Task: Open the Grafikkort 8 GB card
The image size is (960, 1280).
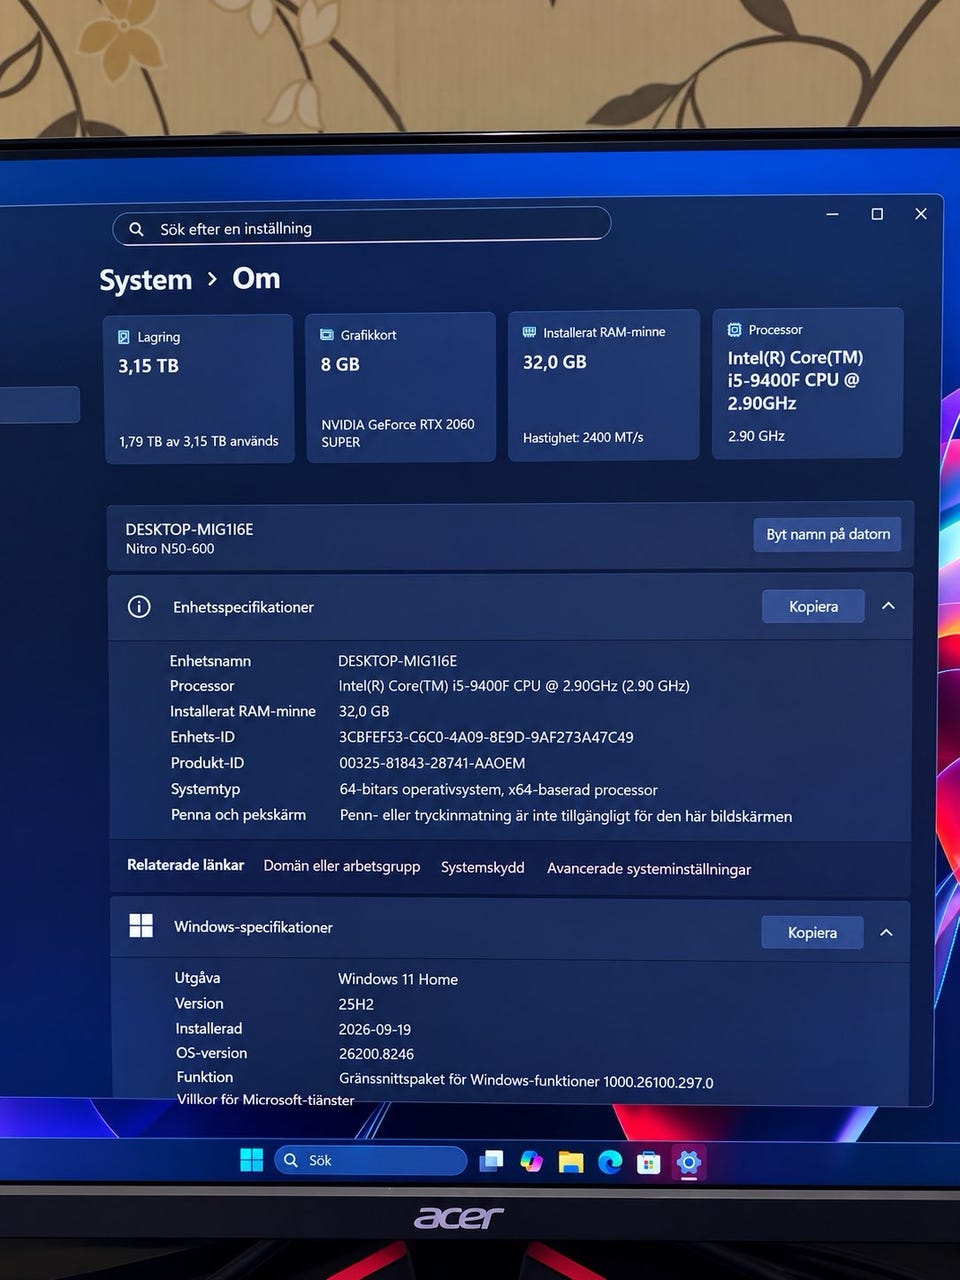Action: (x=401, y=387)
